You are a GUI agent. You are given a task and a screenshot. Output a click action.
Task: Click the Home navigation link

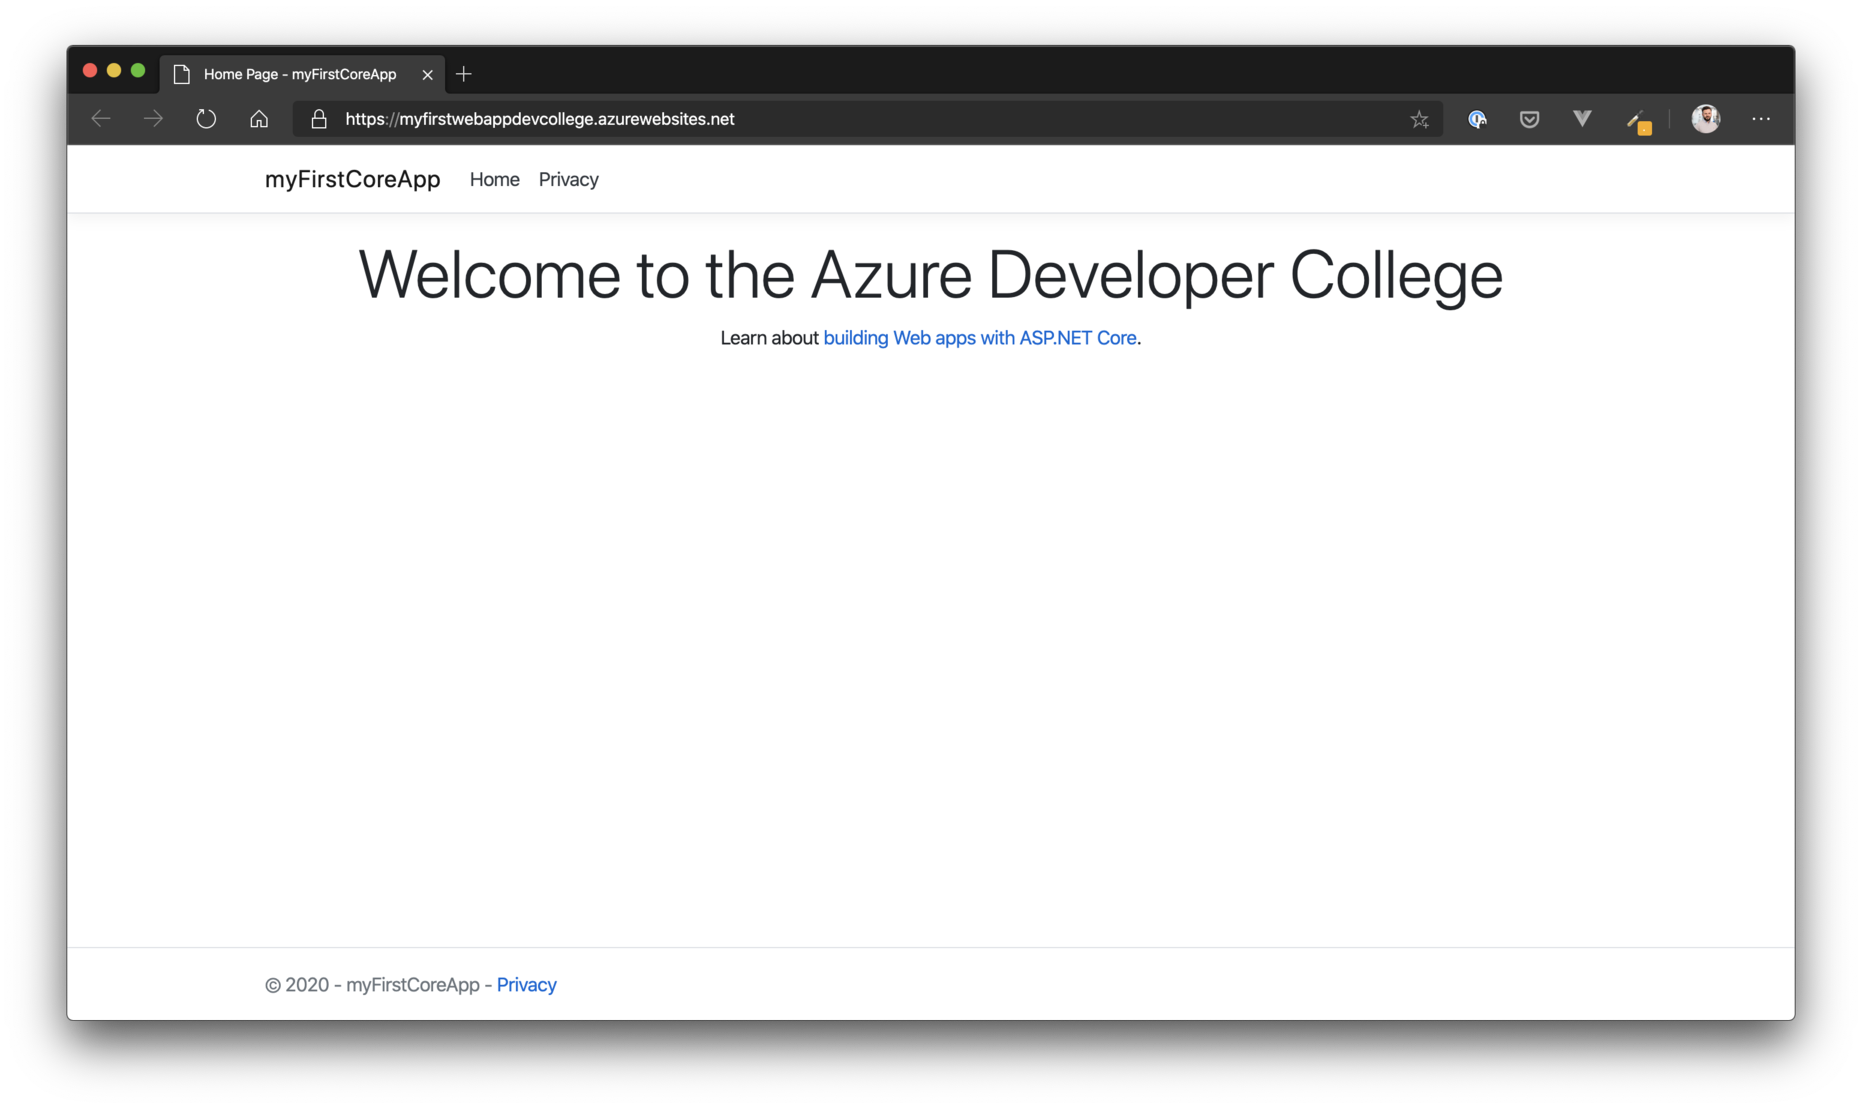494,179
